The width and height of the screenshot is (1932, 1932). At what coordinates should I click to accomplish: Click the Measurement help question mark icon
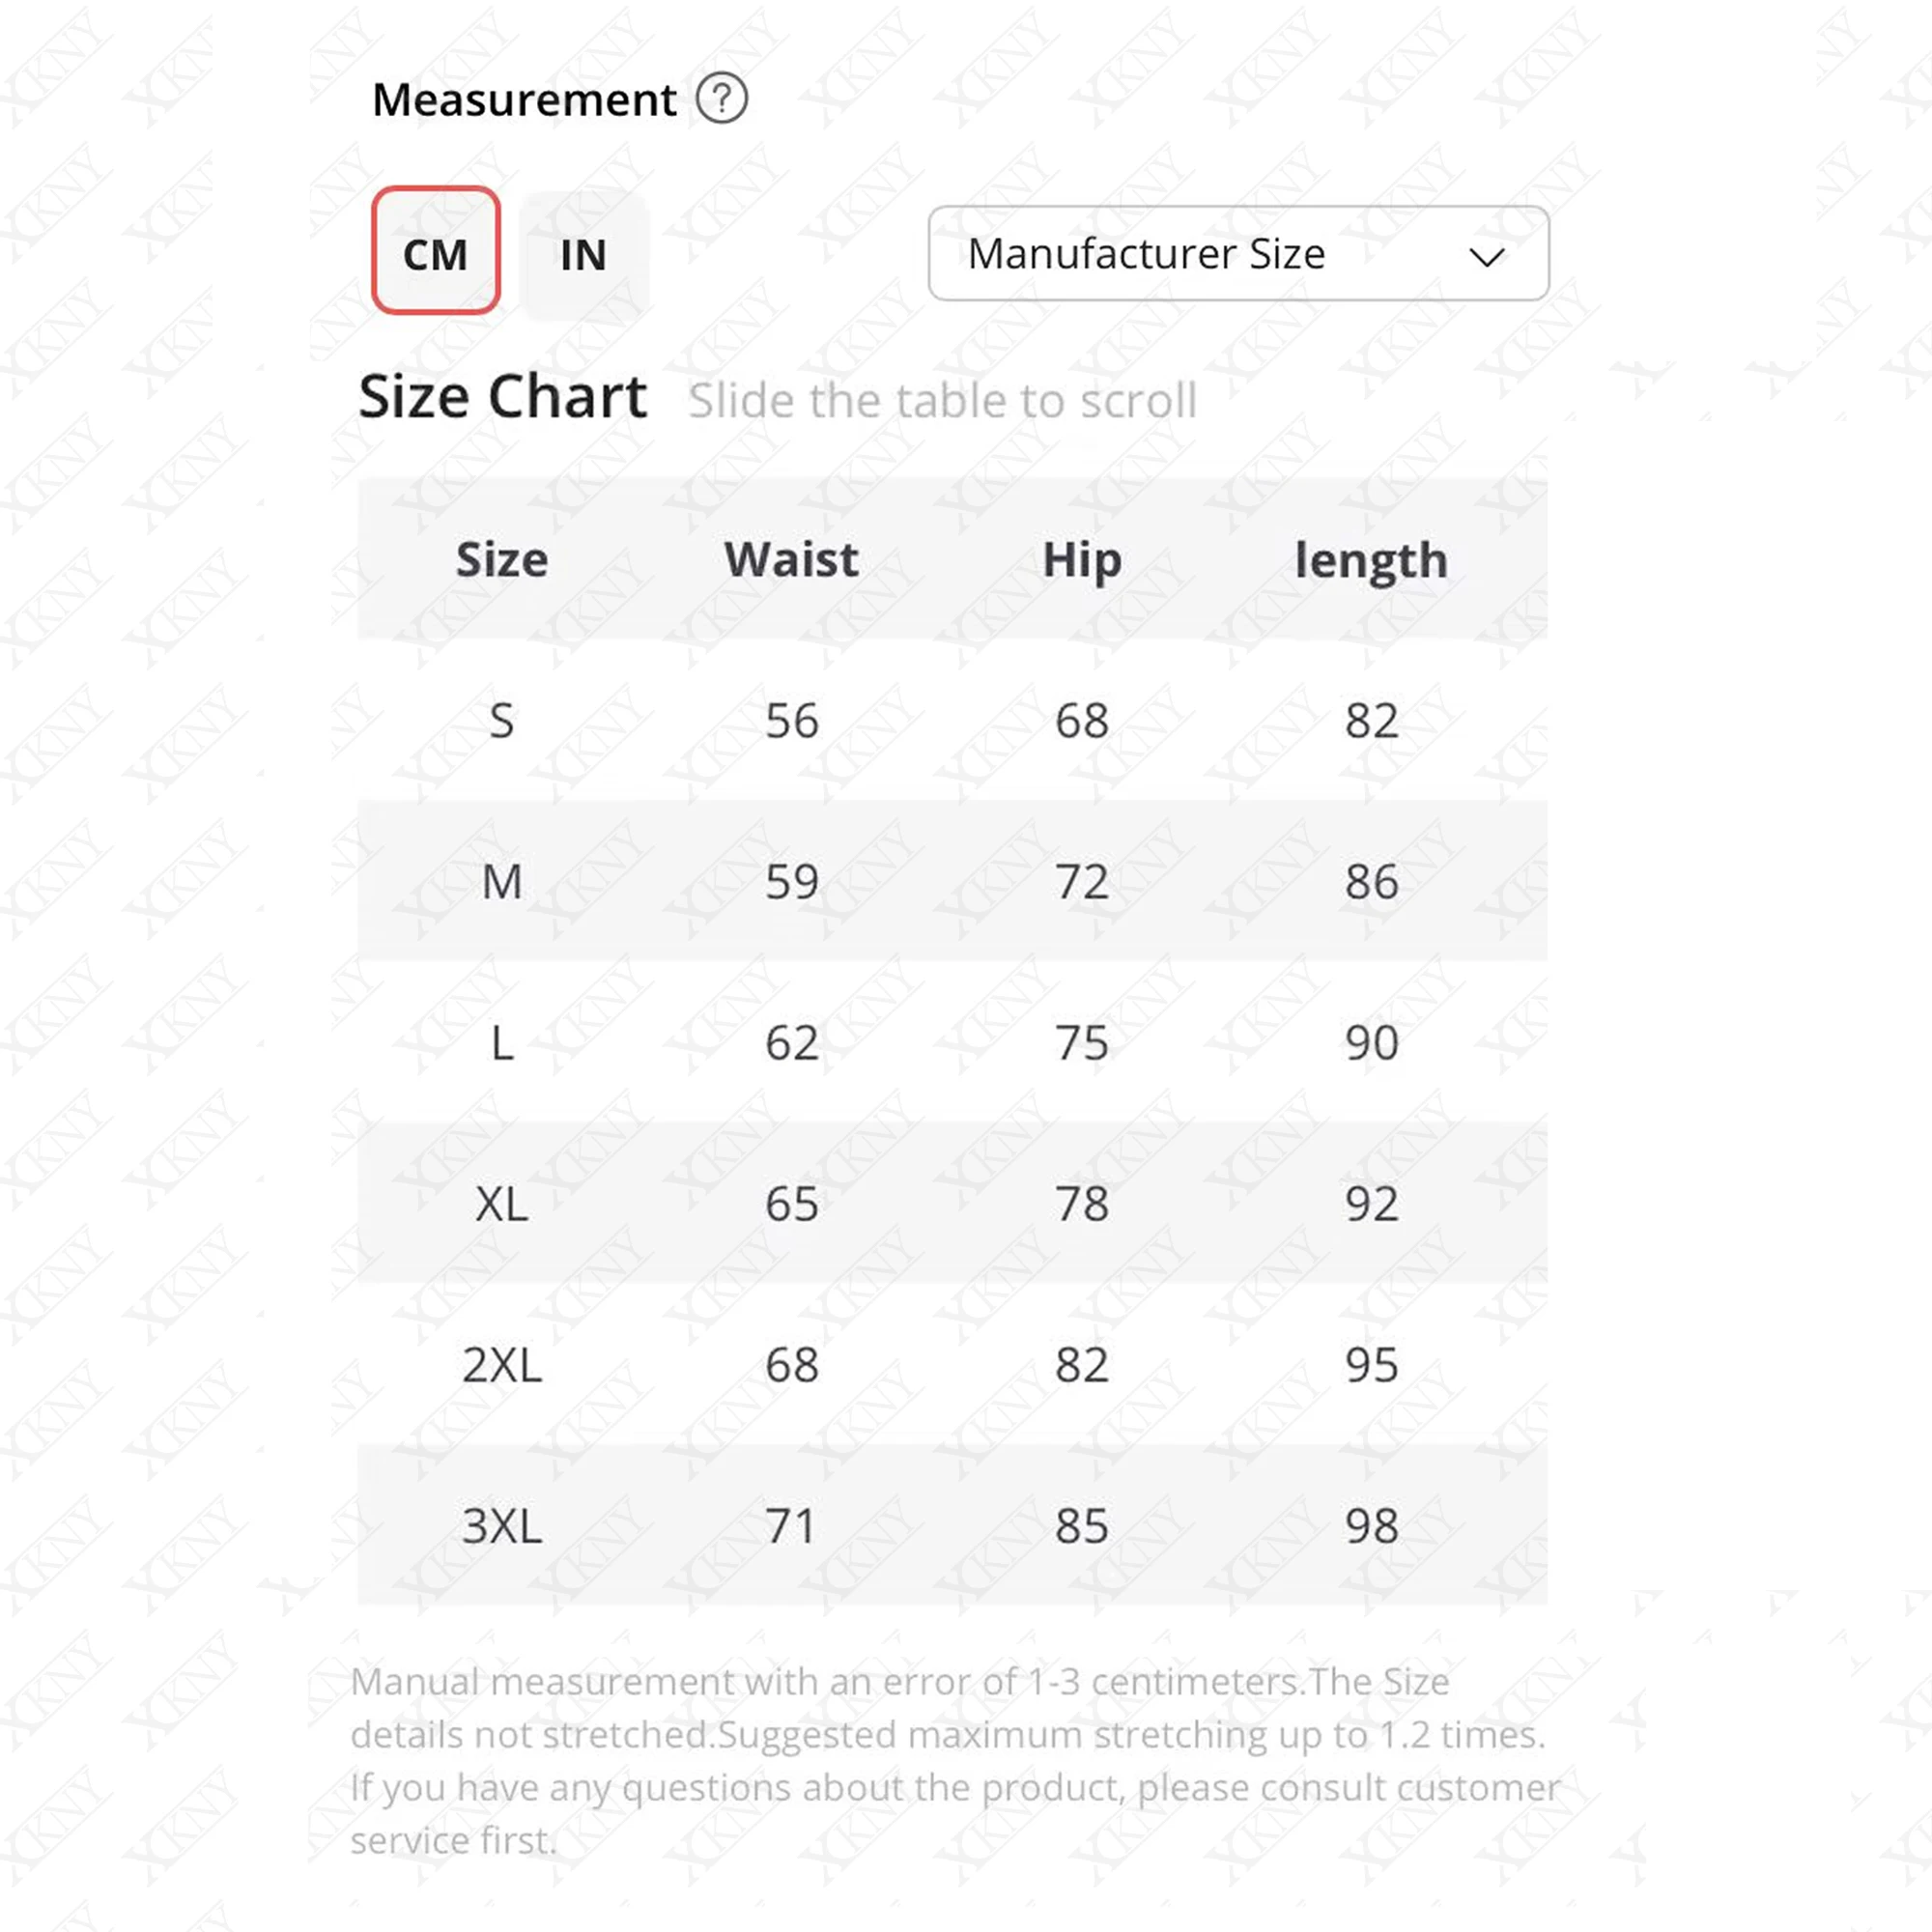(721, 99)
